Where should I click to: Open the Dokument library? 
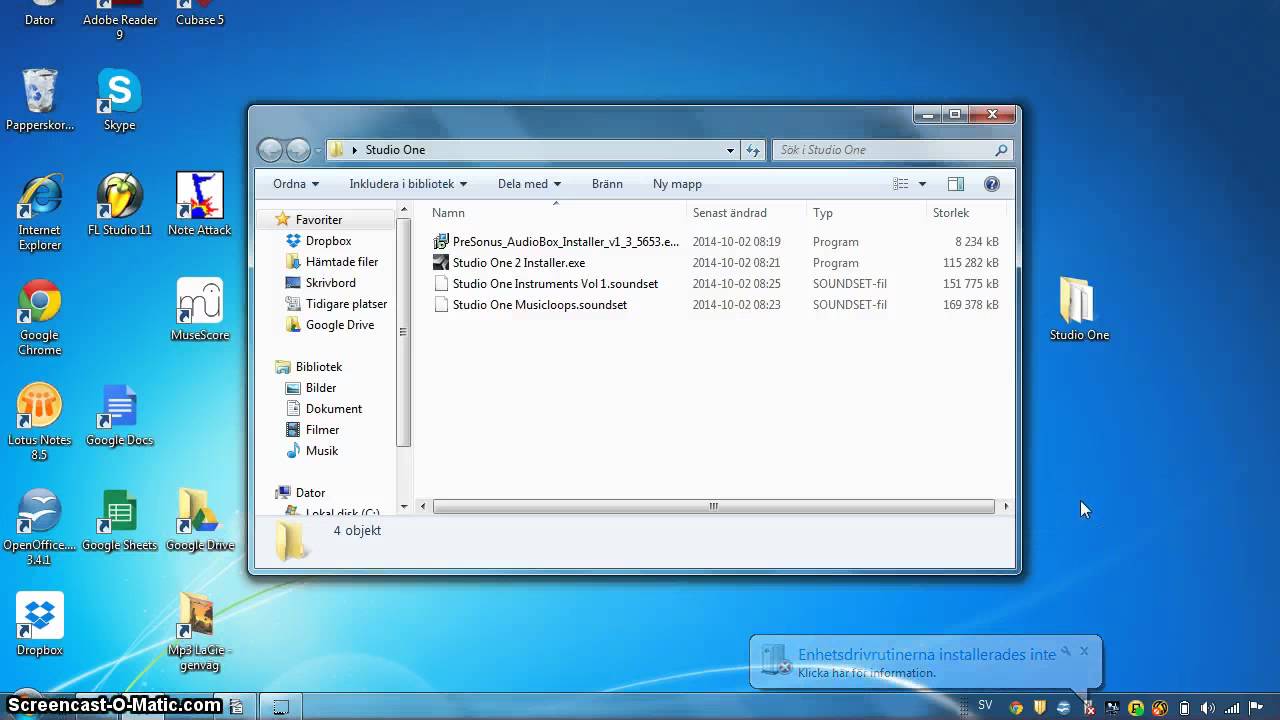pyautogui.click(x=333, y=409)
